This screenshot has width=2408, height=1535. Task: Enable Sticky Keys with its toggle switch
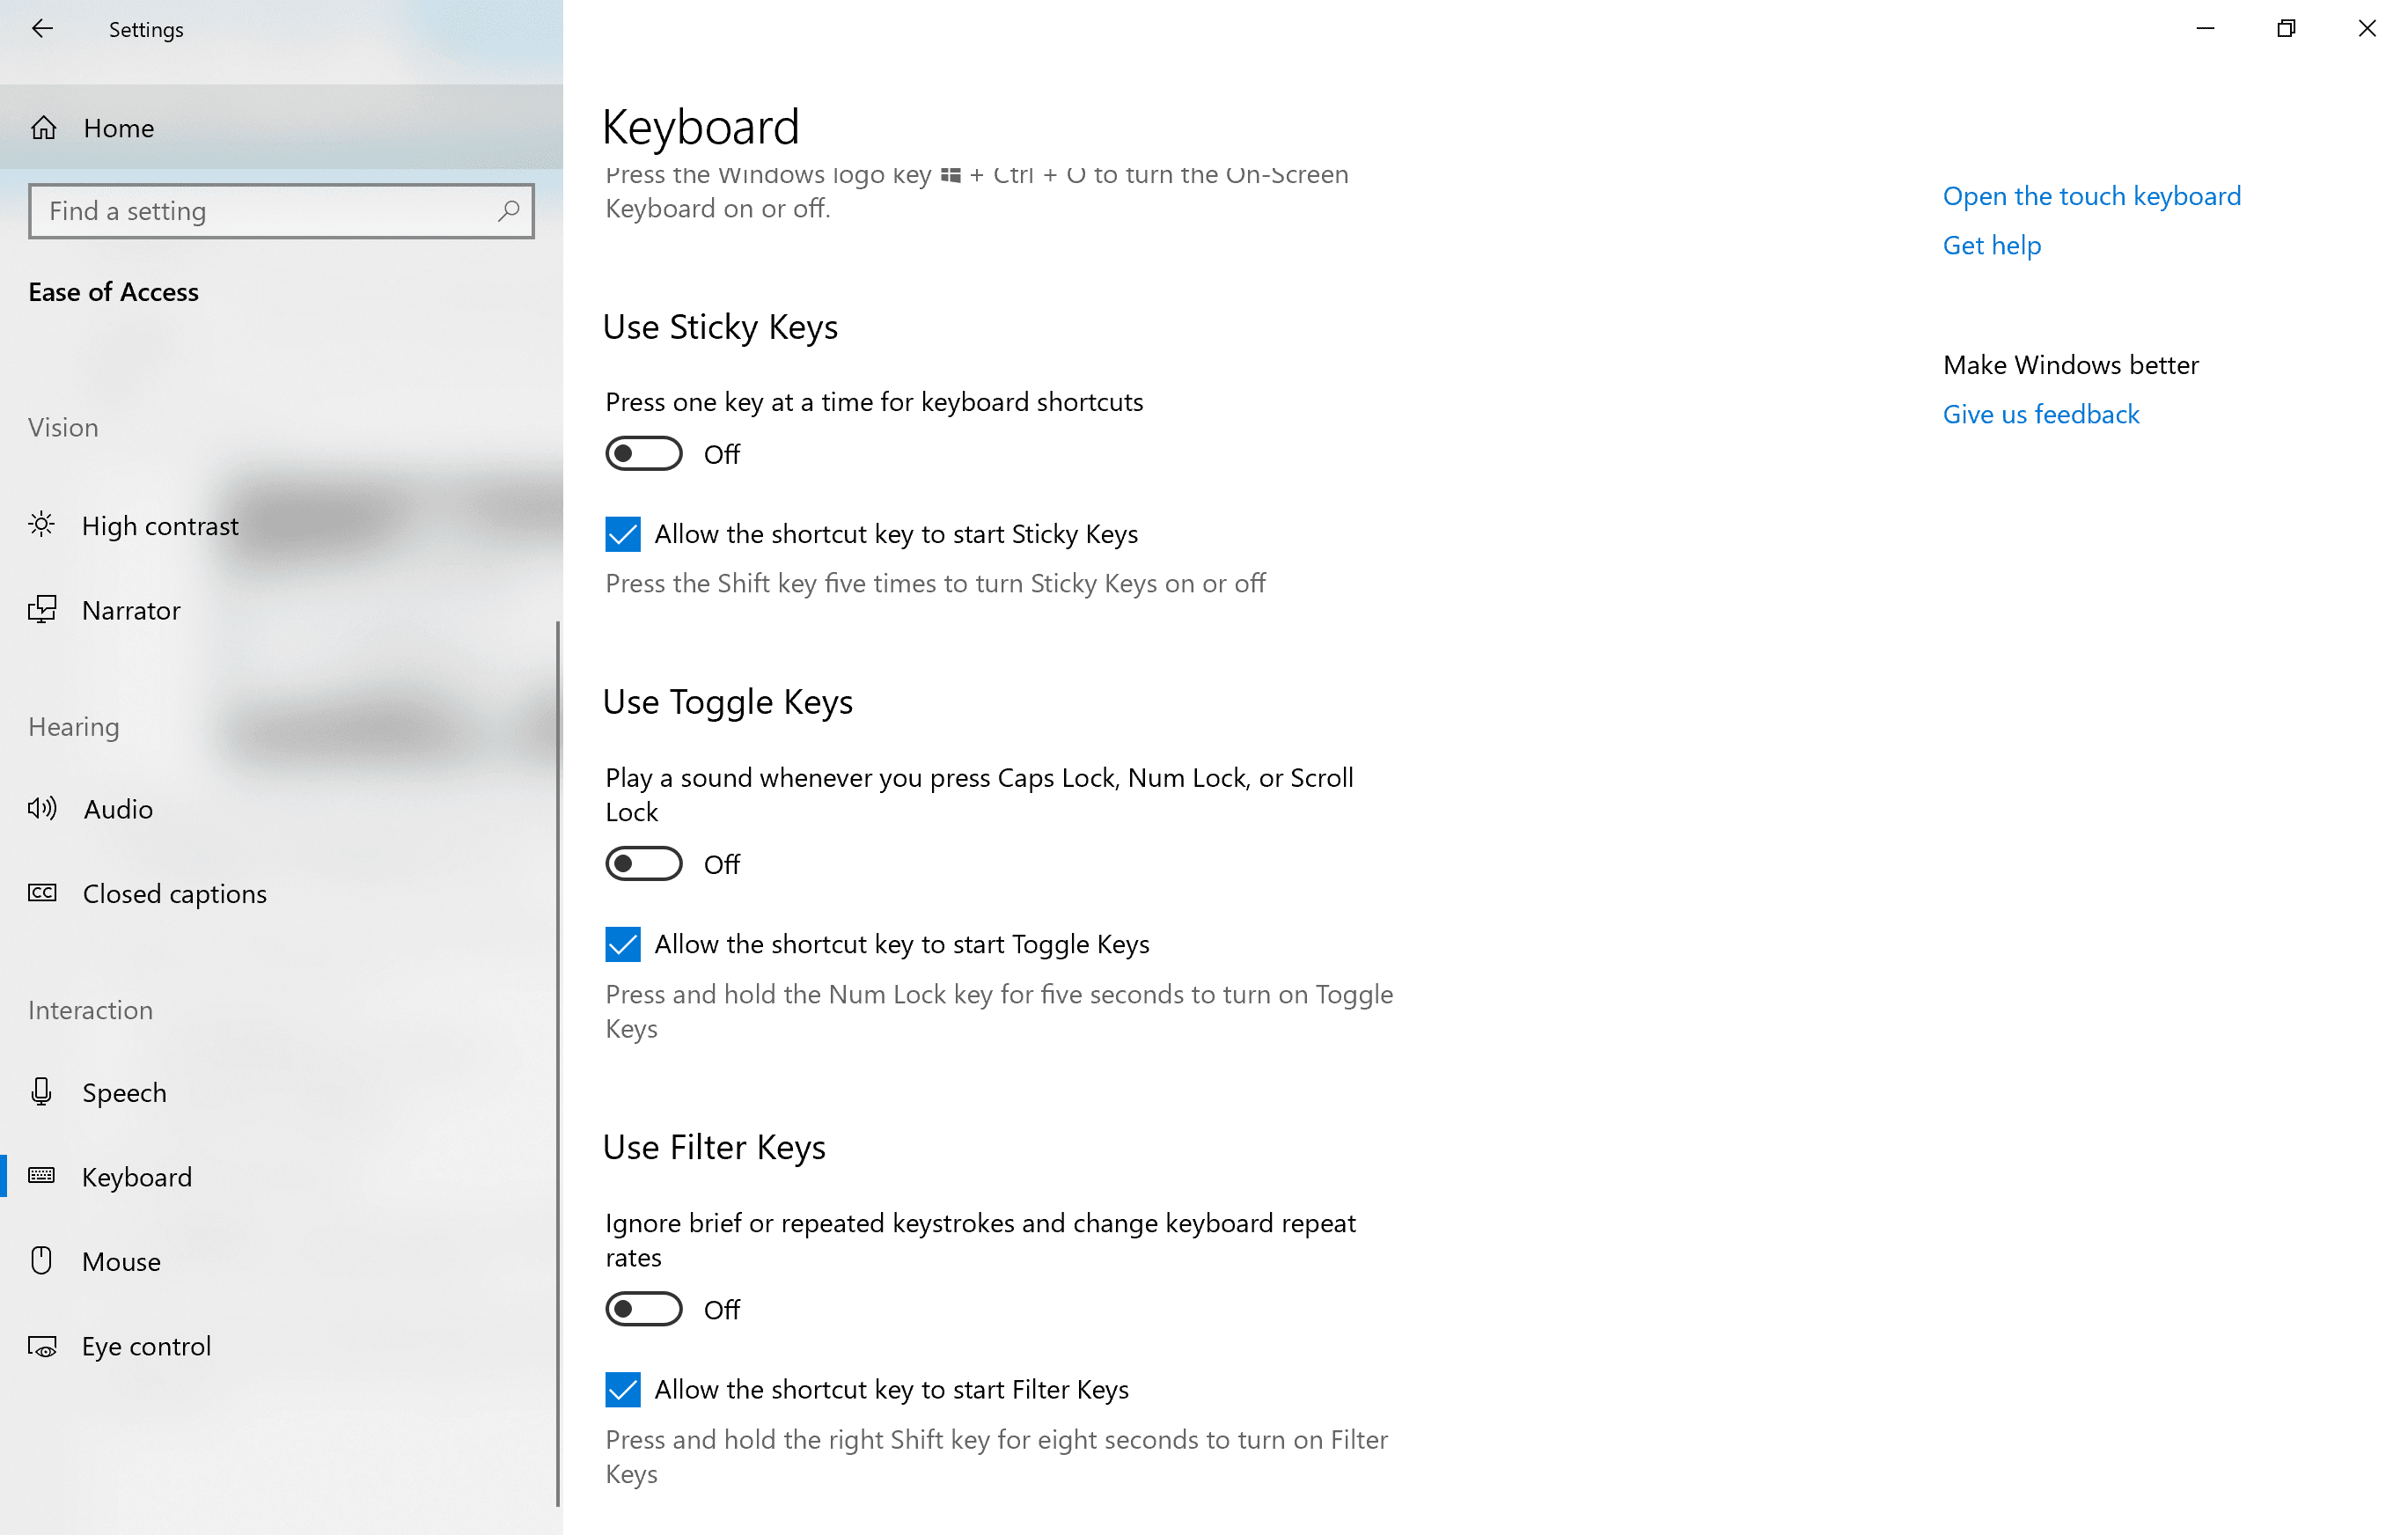tap(643, 452)
